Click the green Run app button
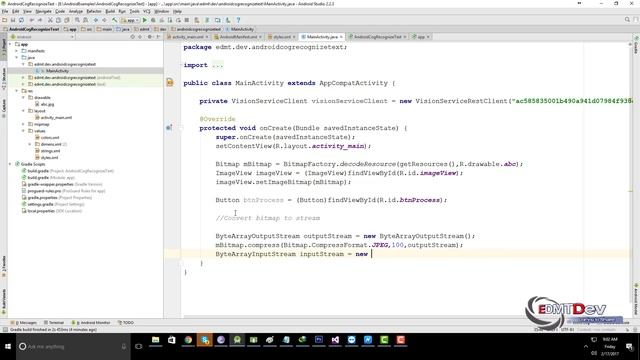Viewport: 640px width, 360px height. 144,20
